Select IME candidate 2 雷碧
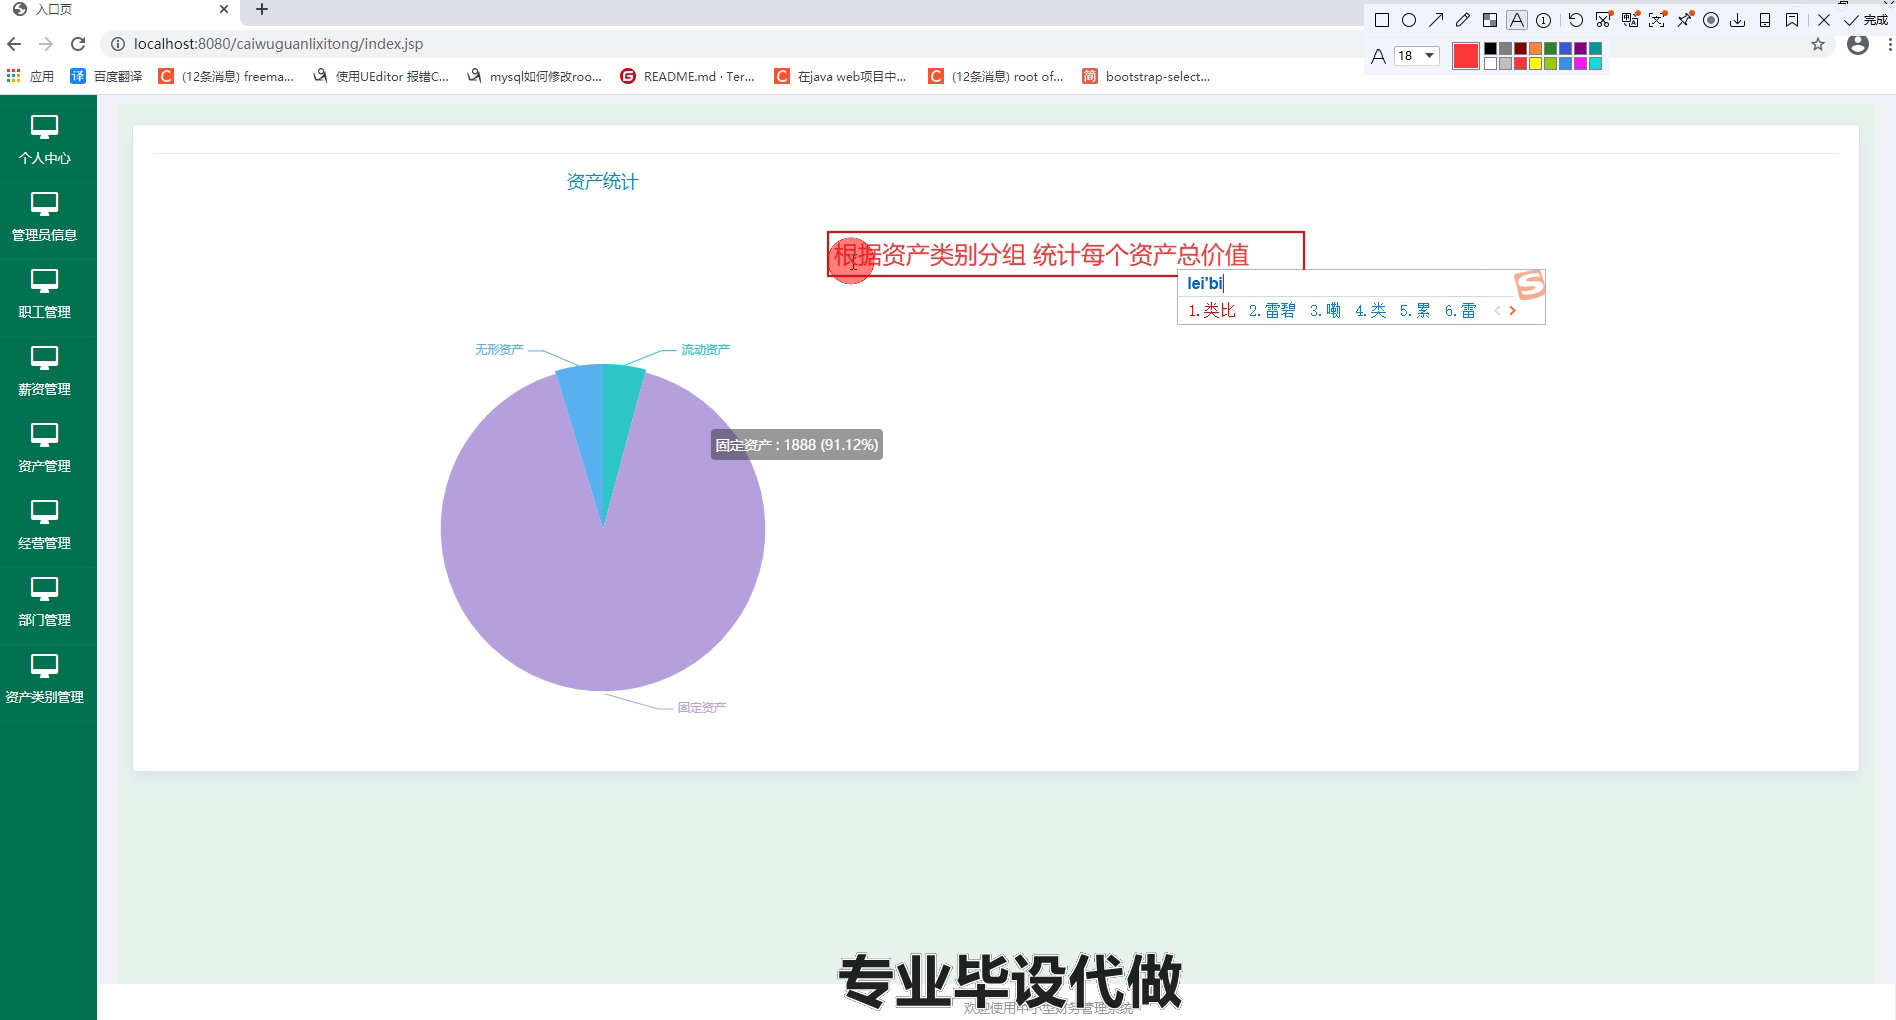This screenshot has height=1020, width=1896. [1272, 311]
